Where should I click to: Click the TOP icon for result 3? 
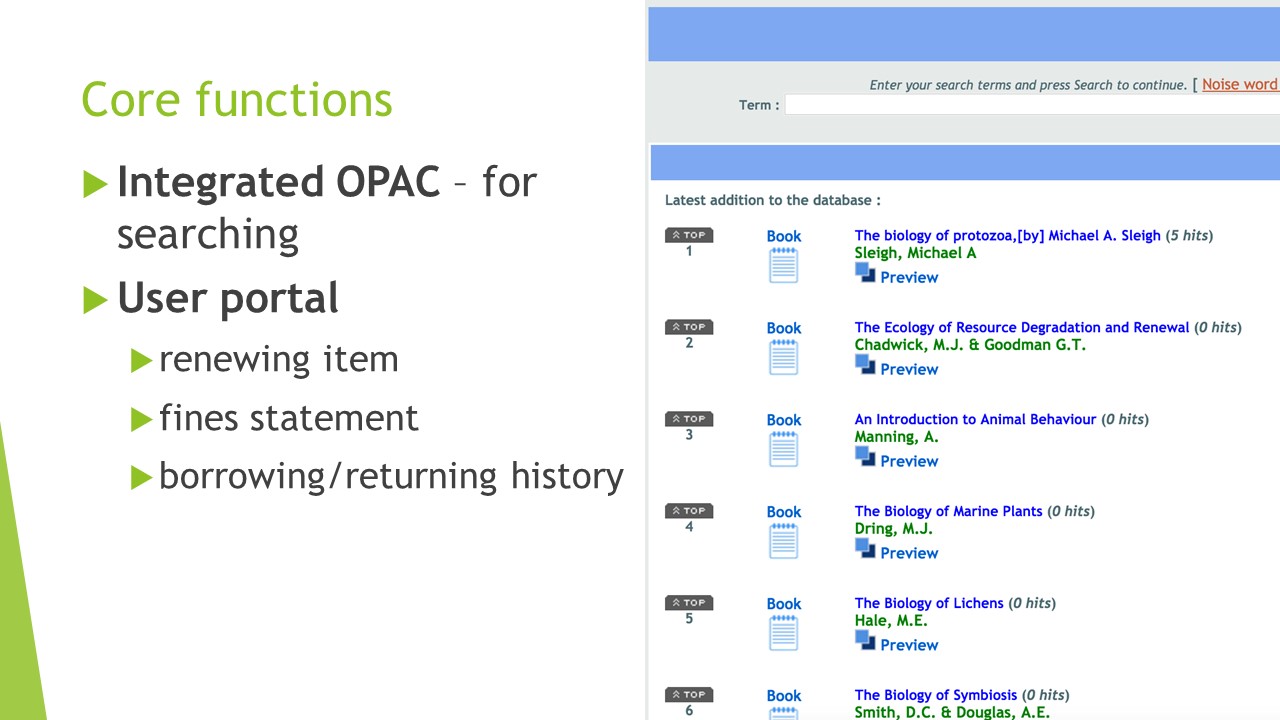tap(689, 419)
